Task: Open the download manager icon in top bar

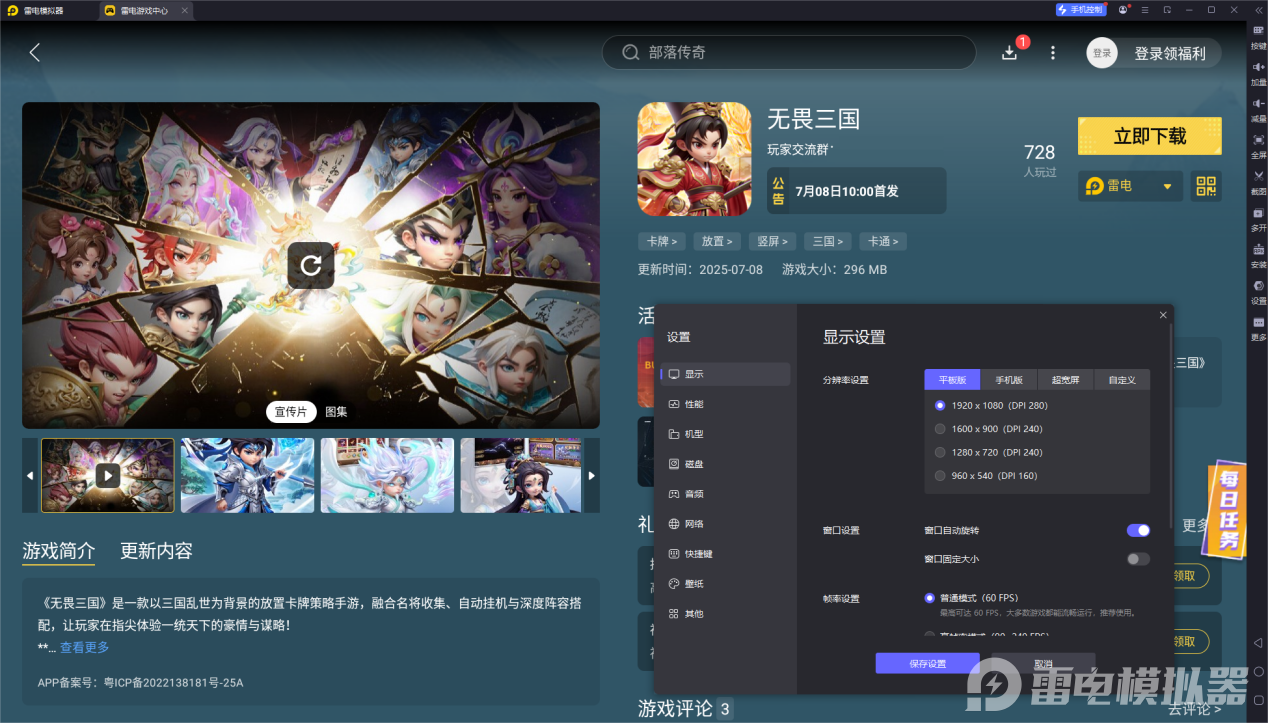Action: click(x=1010, y=51)
